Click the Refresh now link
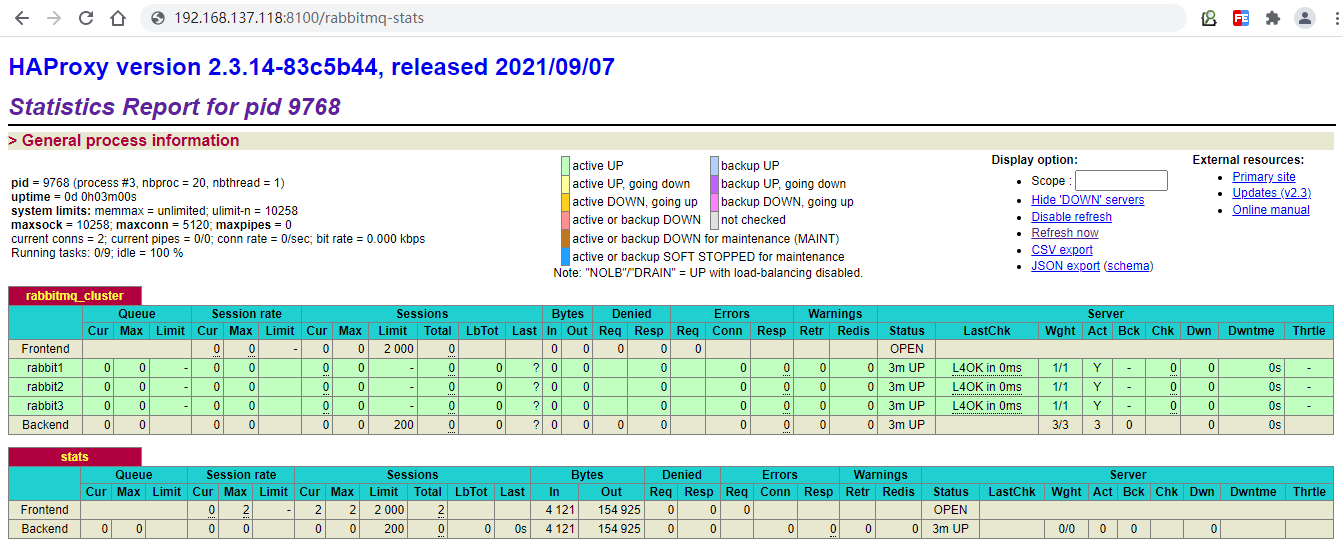 click(x=1065, y=233)
